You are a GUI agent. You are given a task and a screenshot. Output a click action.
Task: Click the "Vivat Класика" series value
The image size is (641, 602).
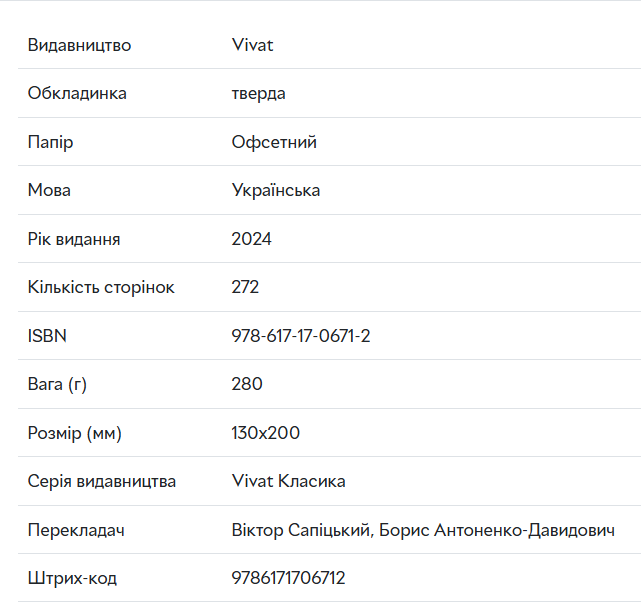(x=288, y=481)
